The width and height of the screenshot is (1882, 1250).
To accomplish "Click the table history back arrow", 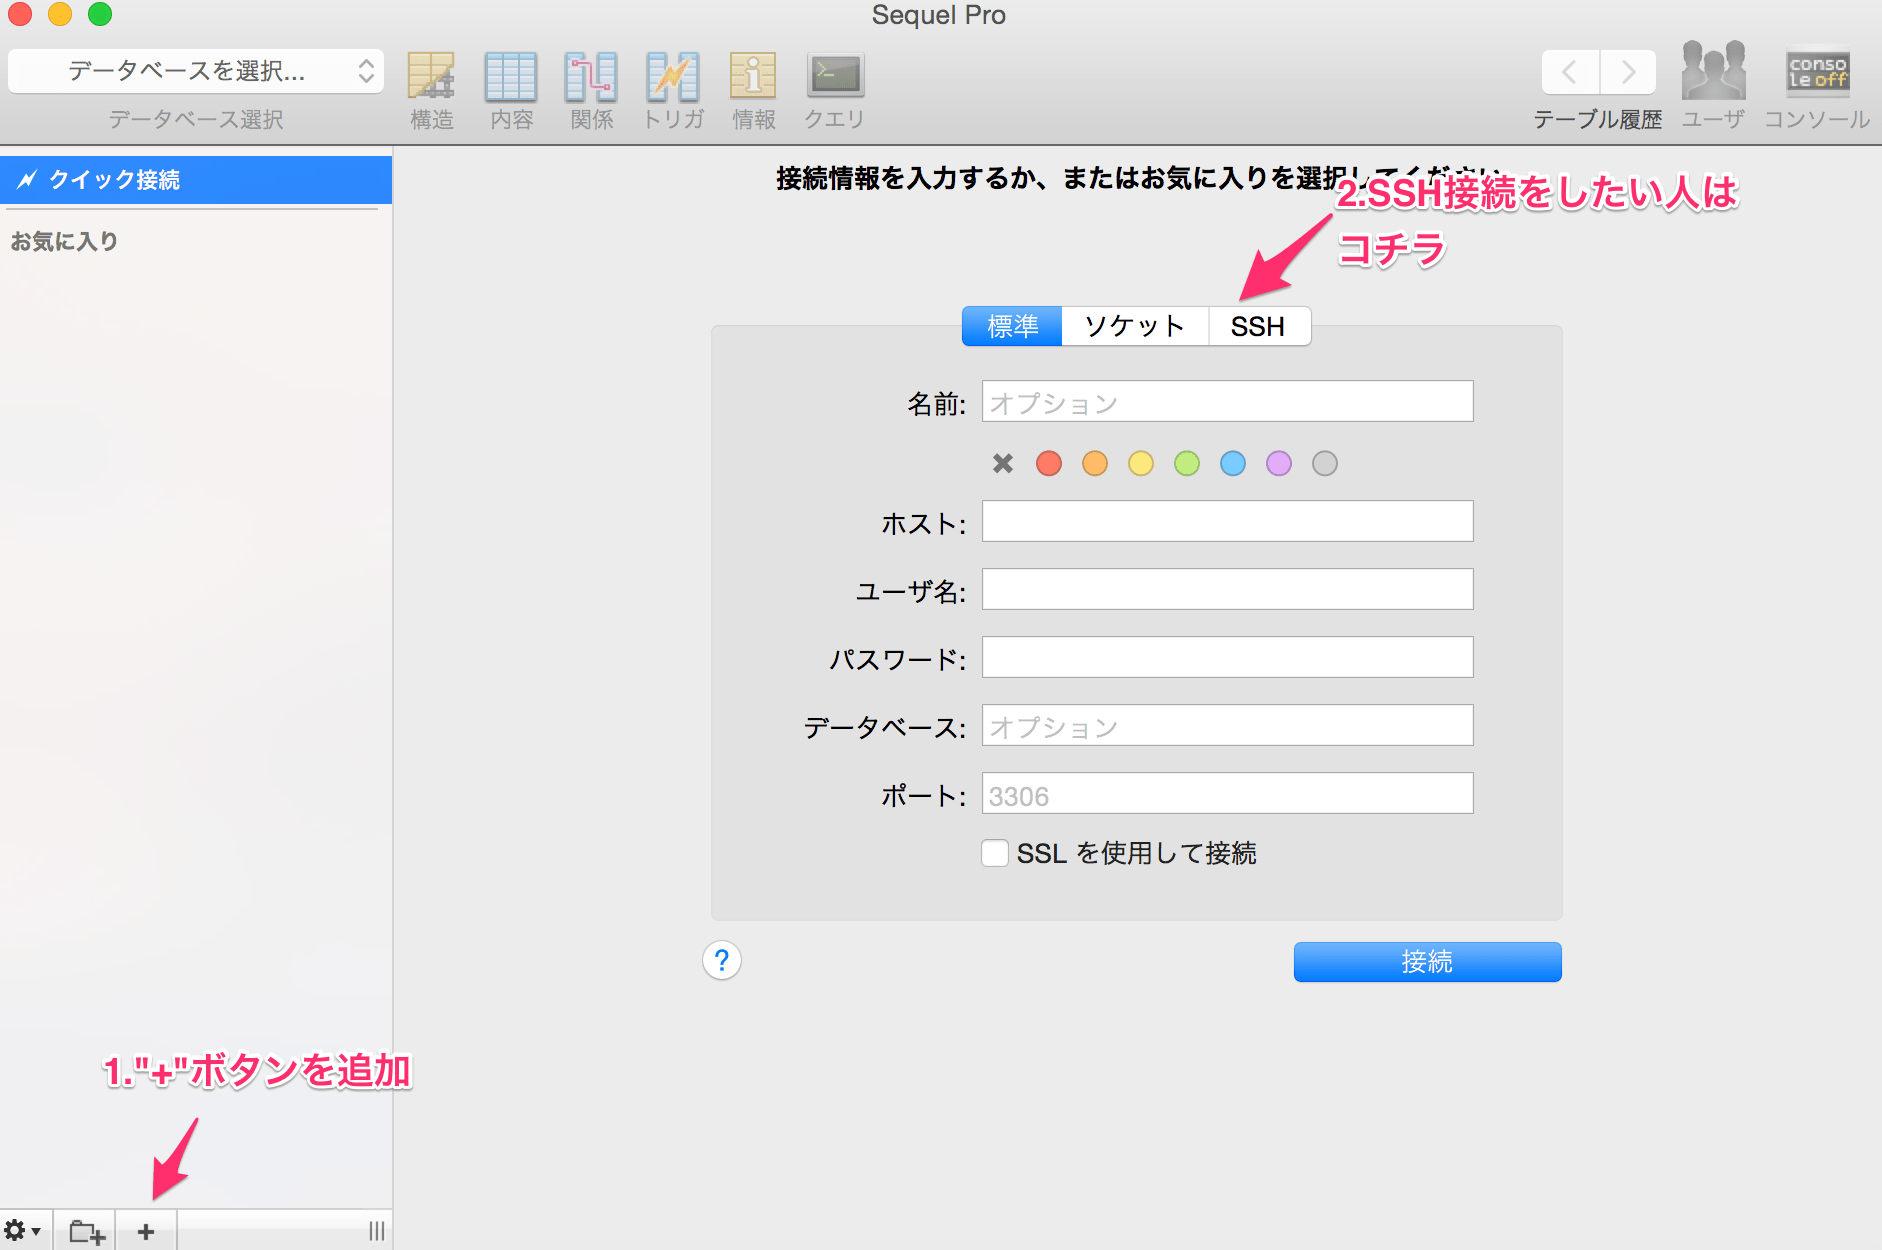I will coord(1571,72).
